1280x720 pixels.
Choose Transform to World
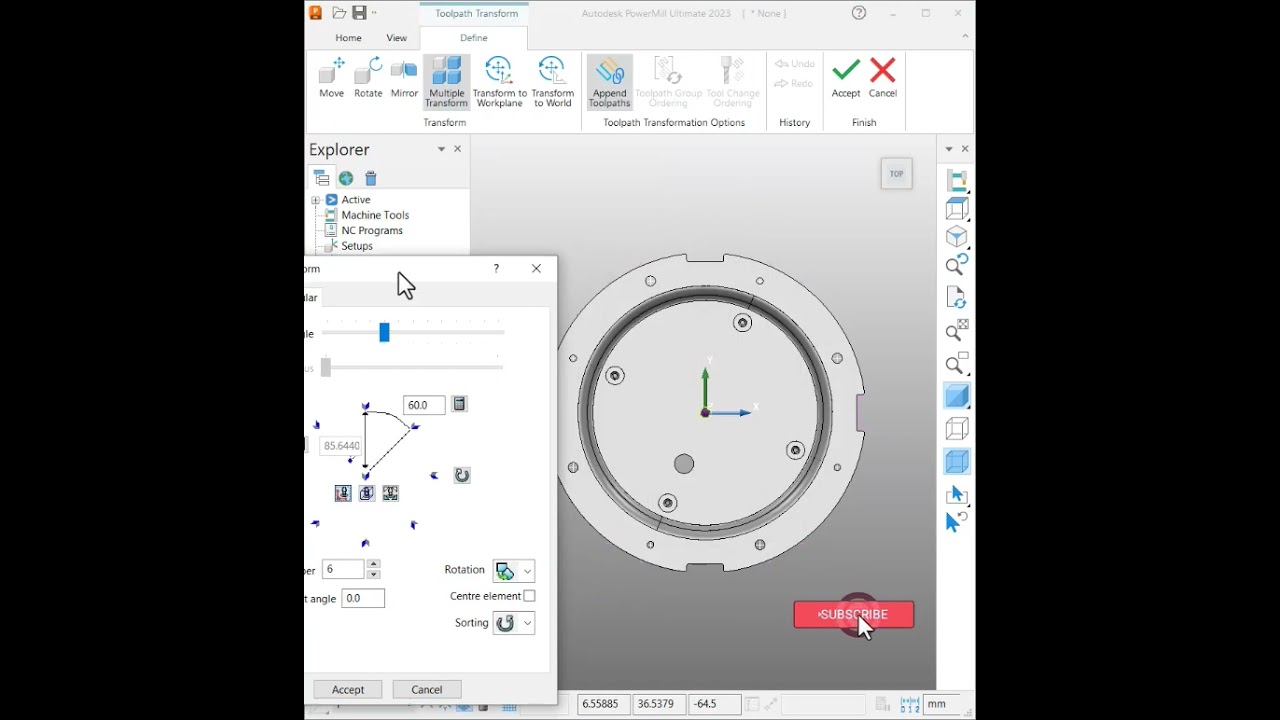point(552,82)
